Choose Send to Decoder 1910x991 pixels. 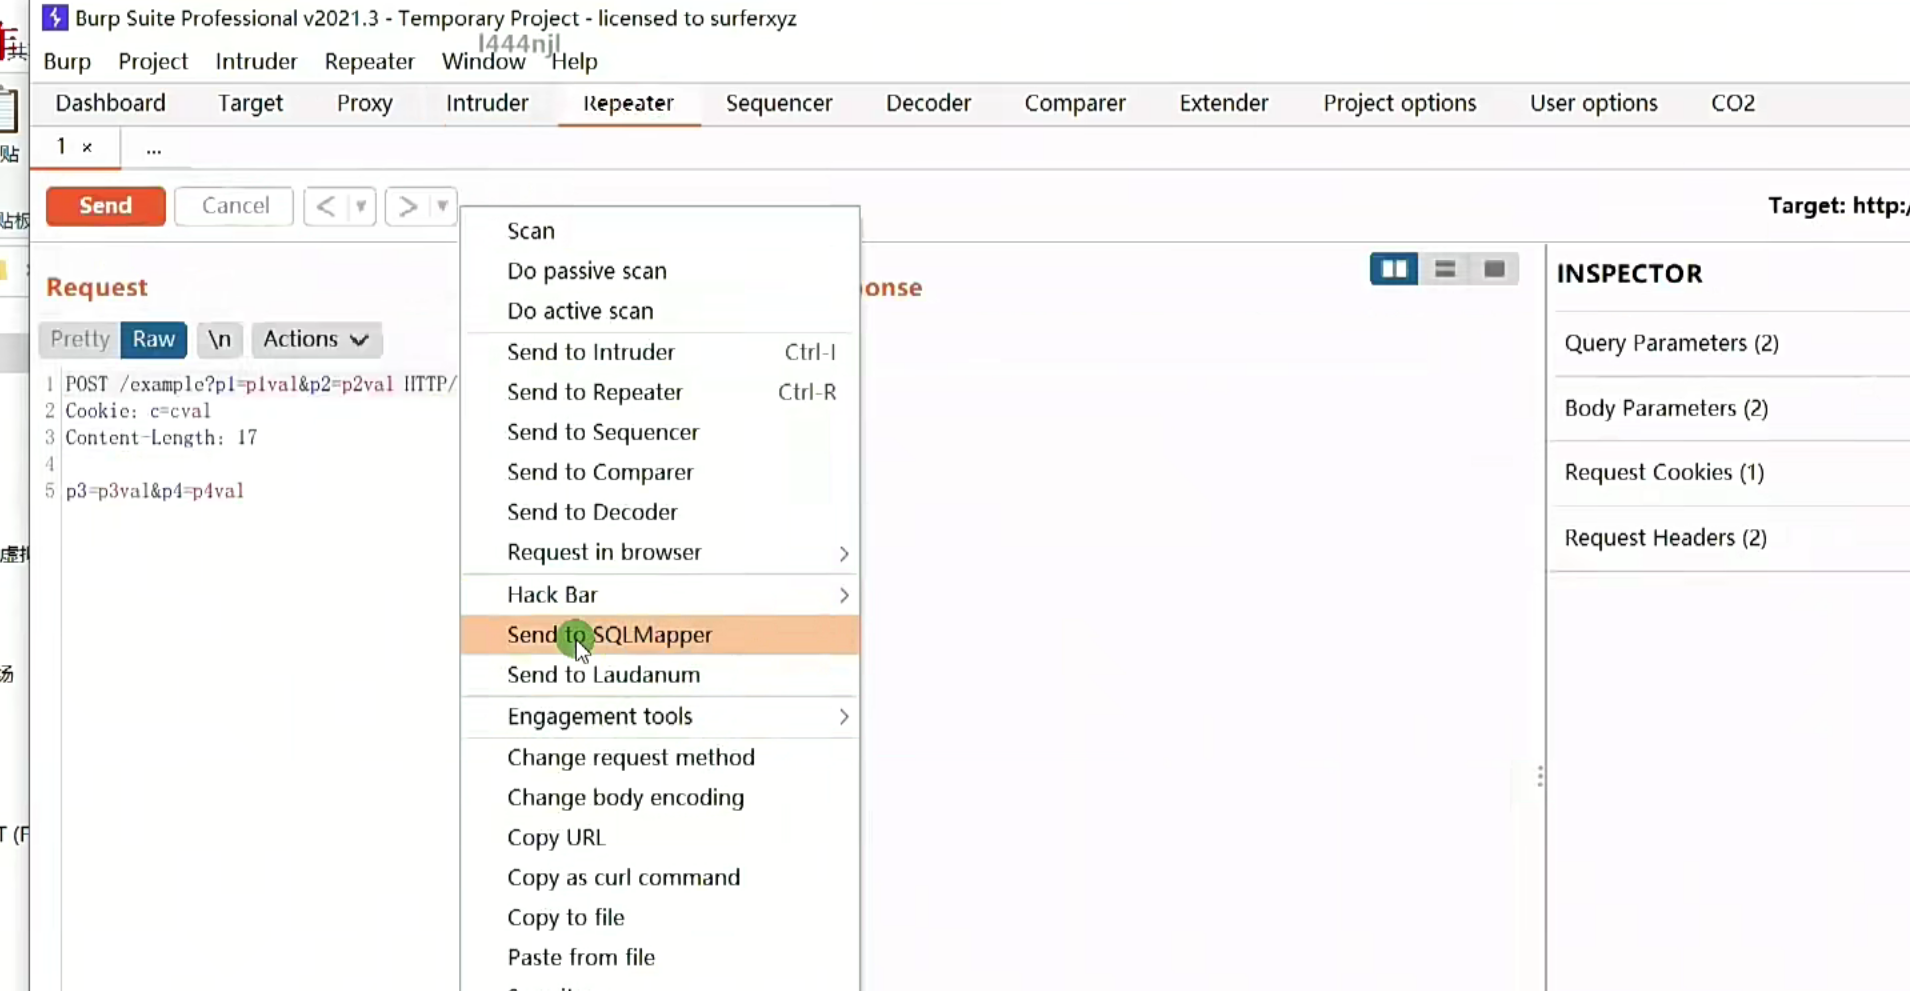pyautogui.click(x=660, y=512)
